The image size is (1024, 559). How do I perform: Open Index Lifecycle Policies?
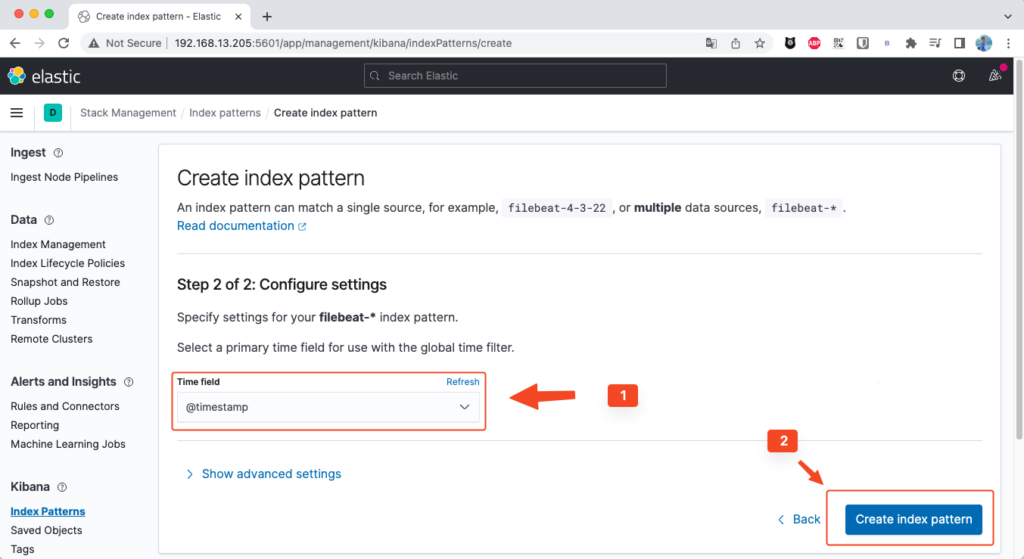click(x=67, y=263)
